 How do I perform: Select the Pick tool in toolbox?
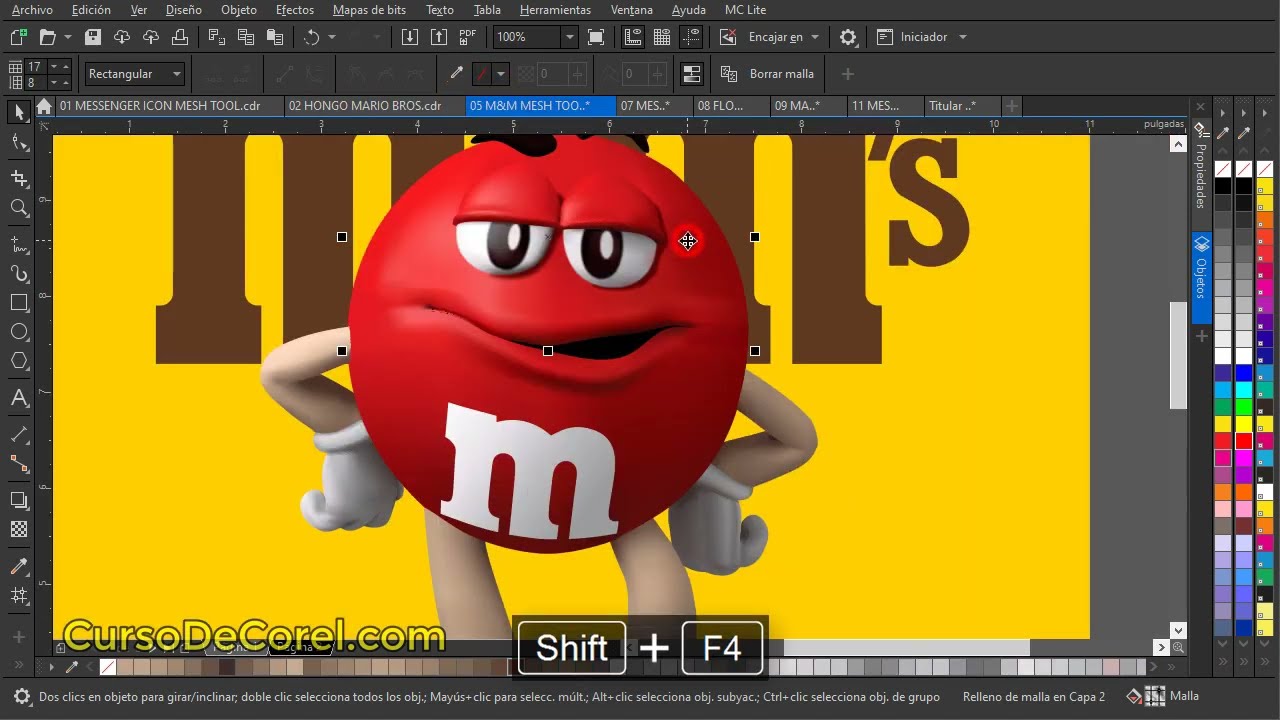pyautogui.click(x=18, y=112)
